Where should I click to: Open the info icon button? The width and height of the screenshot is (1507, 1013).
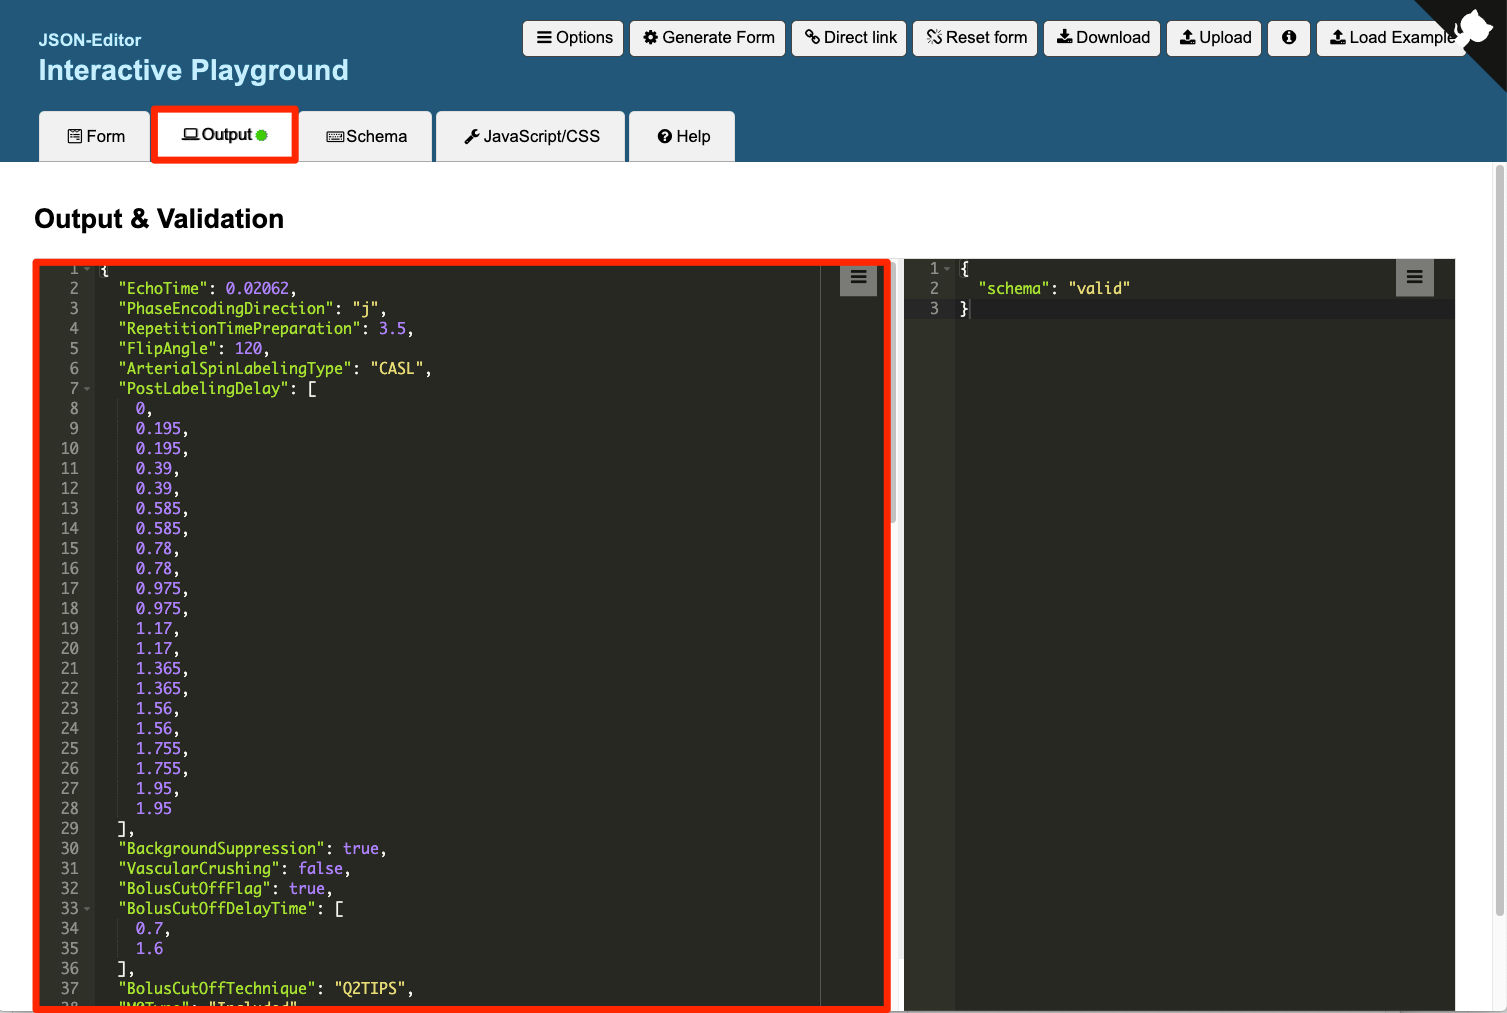point(1289,38)
